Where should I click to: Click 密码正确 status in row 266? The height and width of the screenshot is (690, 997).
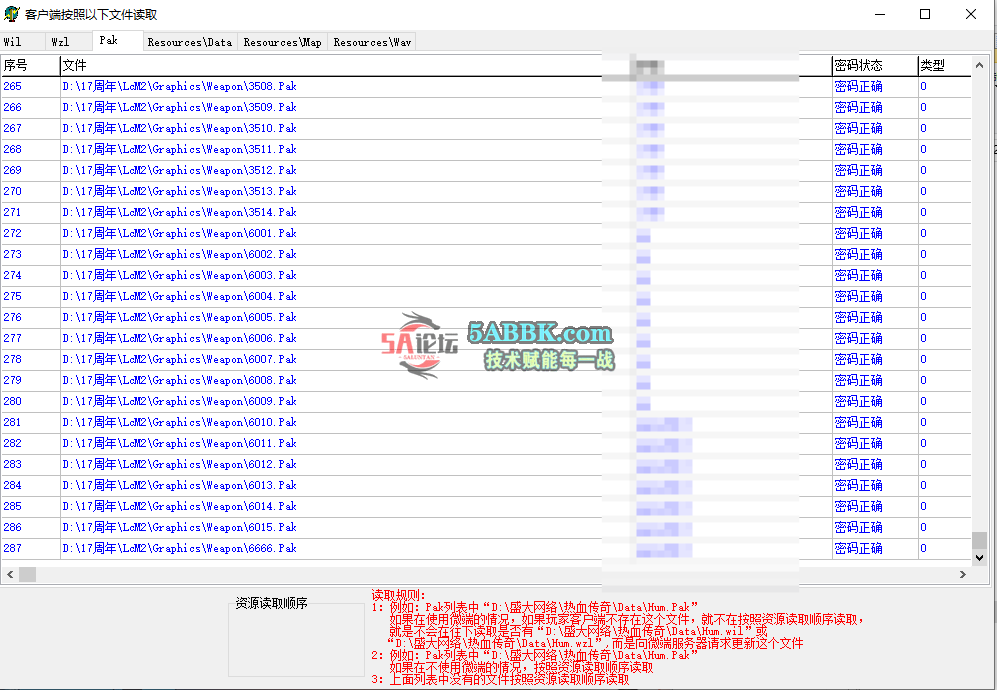coord(858,107)
